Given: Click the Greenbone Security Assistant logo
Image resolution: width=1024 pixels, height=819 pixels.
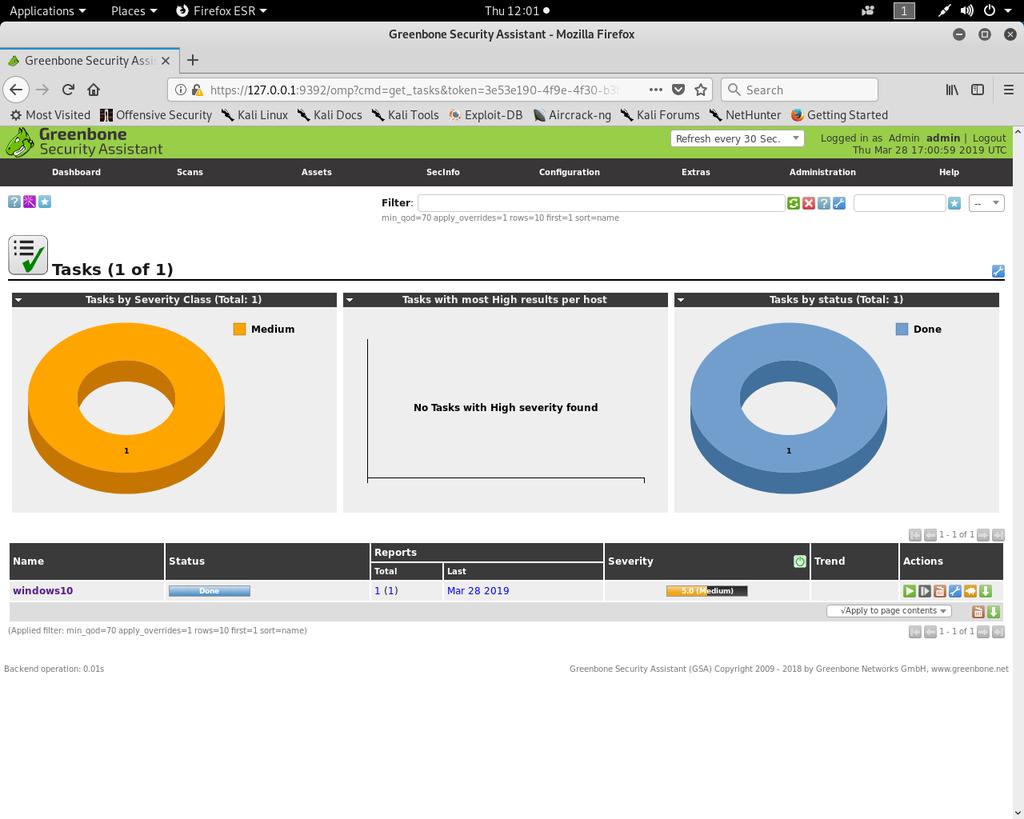Looking at the screenshot, I should point(84,142).
